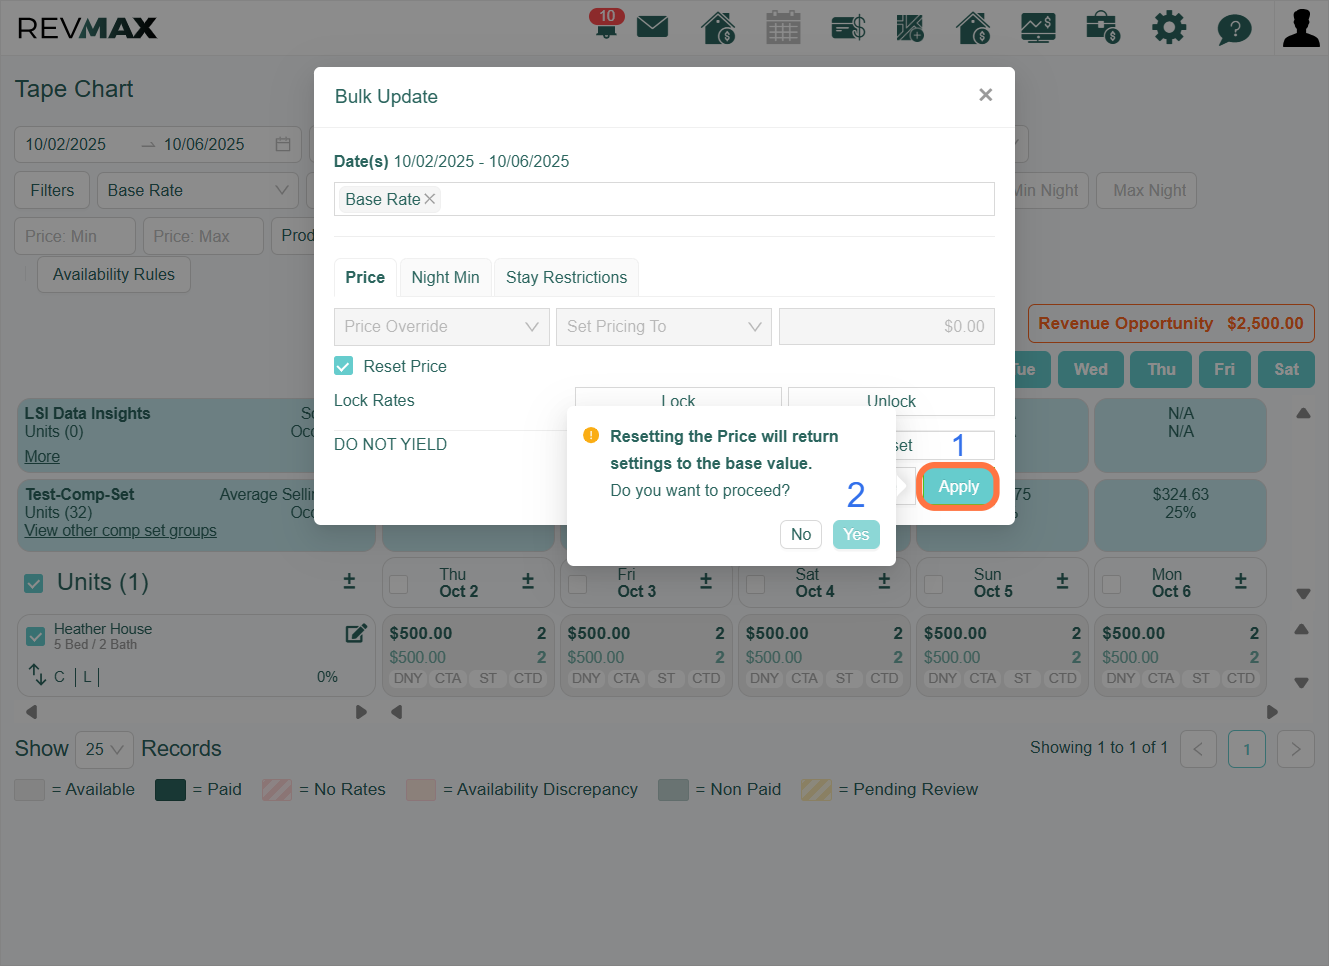Open the More link under LSI Data Insights

point(42,456)
